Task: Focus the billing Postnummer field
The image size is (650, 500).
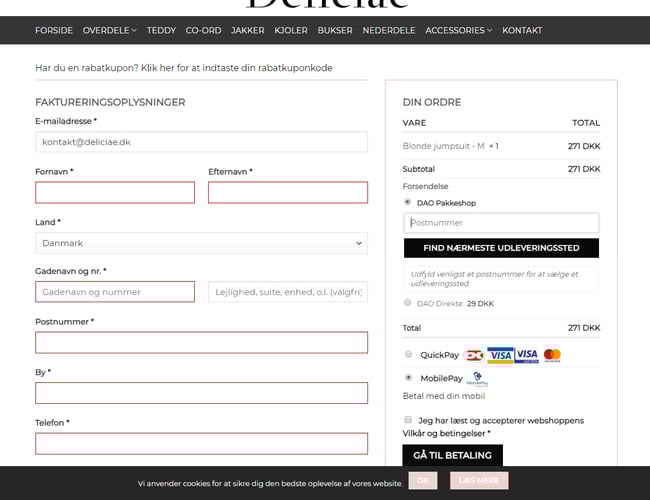Action: [201, 342]
